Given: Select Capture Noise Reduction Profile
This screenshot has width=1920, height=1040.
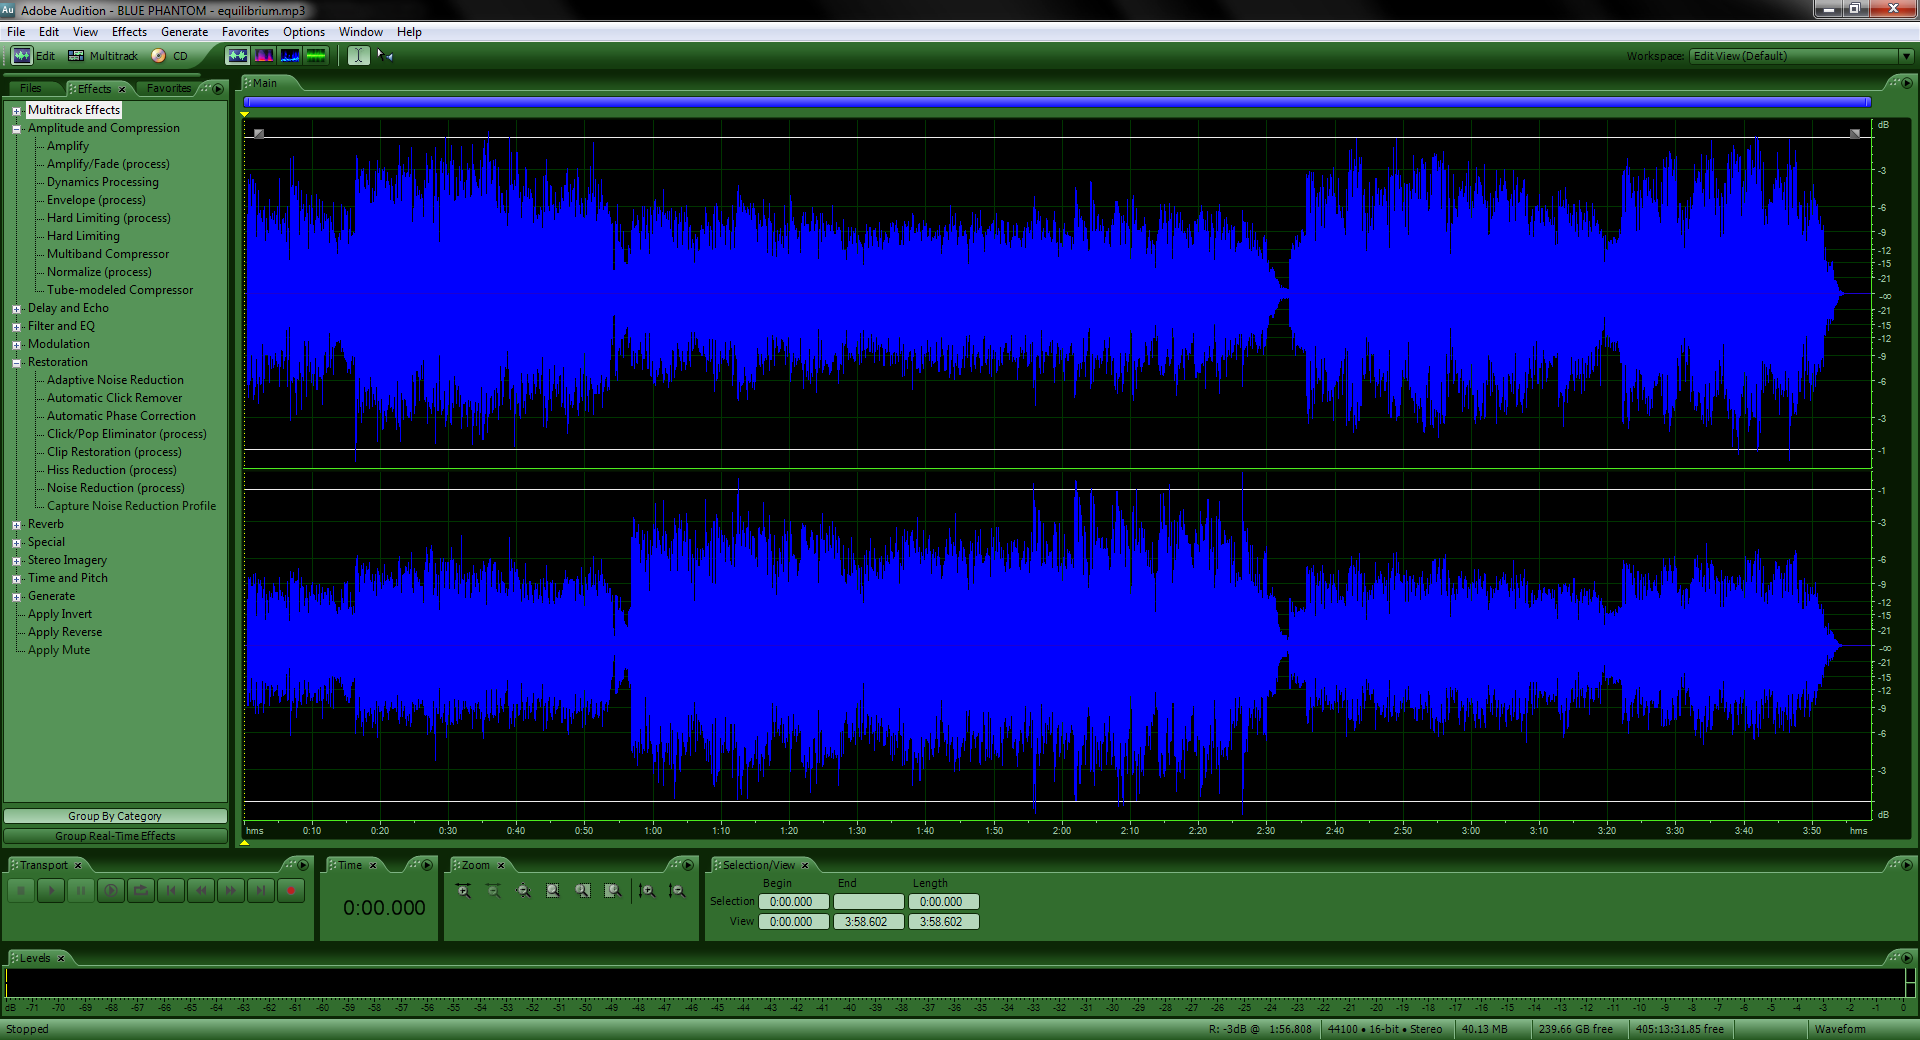Looking at the screenshot, I should tap(131, 506).
